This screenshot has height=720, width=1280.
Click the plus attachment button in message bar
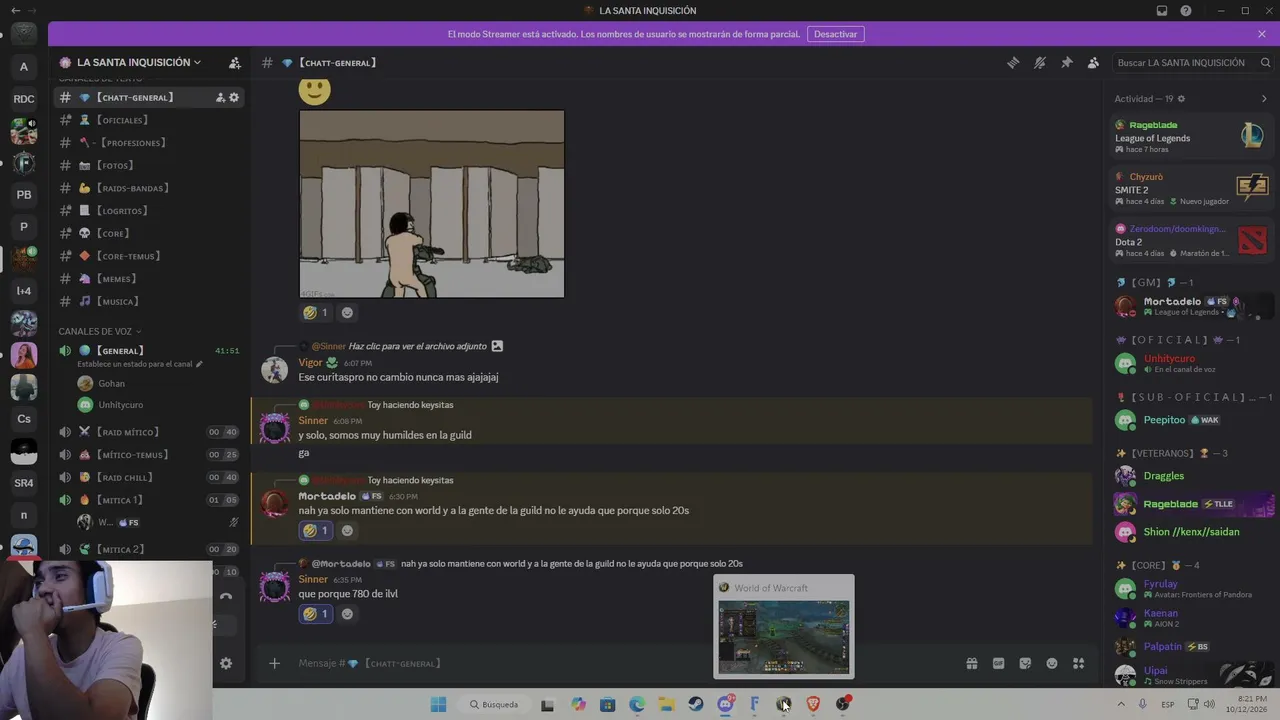pos(274,663)
